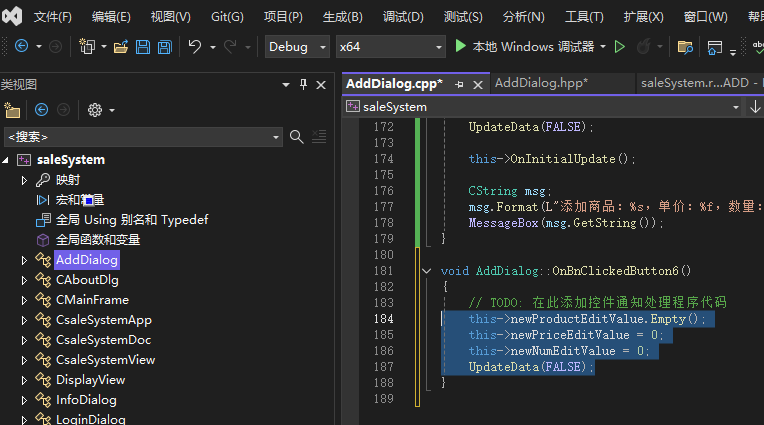The height and width of the screenshot is (425, 764).
Task: Click the Save All toolbar icon
Action: point(163,47)
